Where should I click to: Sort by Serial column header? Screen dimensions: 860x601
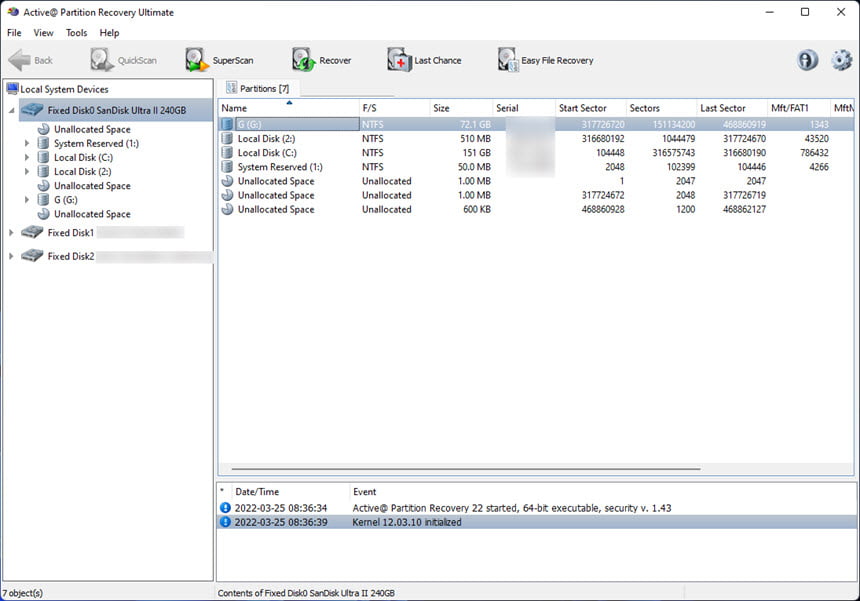click(x=524, y=108)
